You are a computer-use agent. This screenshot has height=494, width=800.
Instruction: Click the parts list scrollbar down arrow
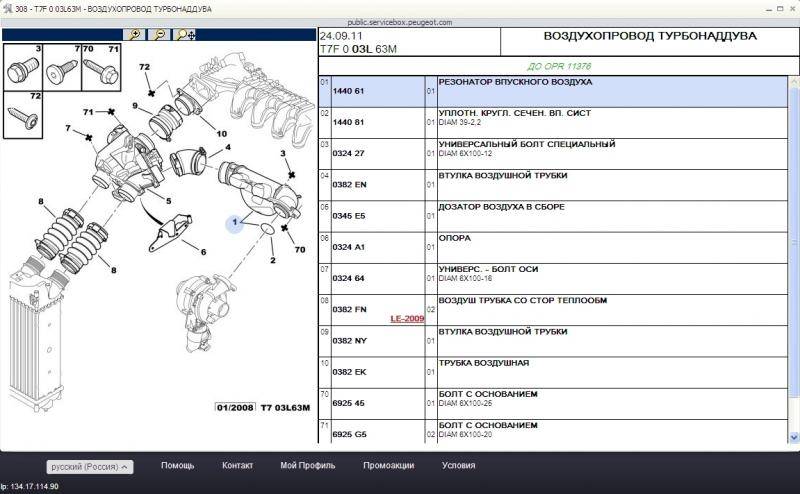[792, 437]
